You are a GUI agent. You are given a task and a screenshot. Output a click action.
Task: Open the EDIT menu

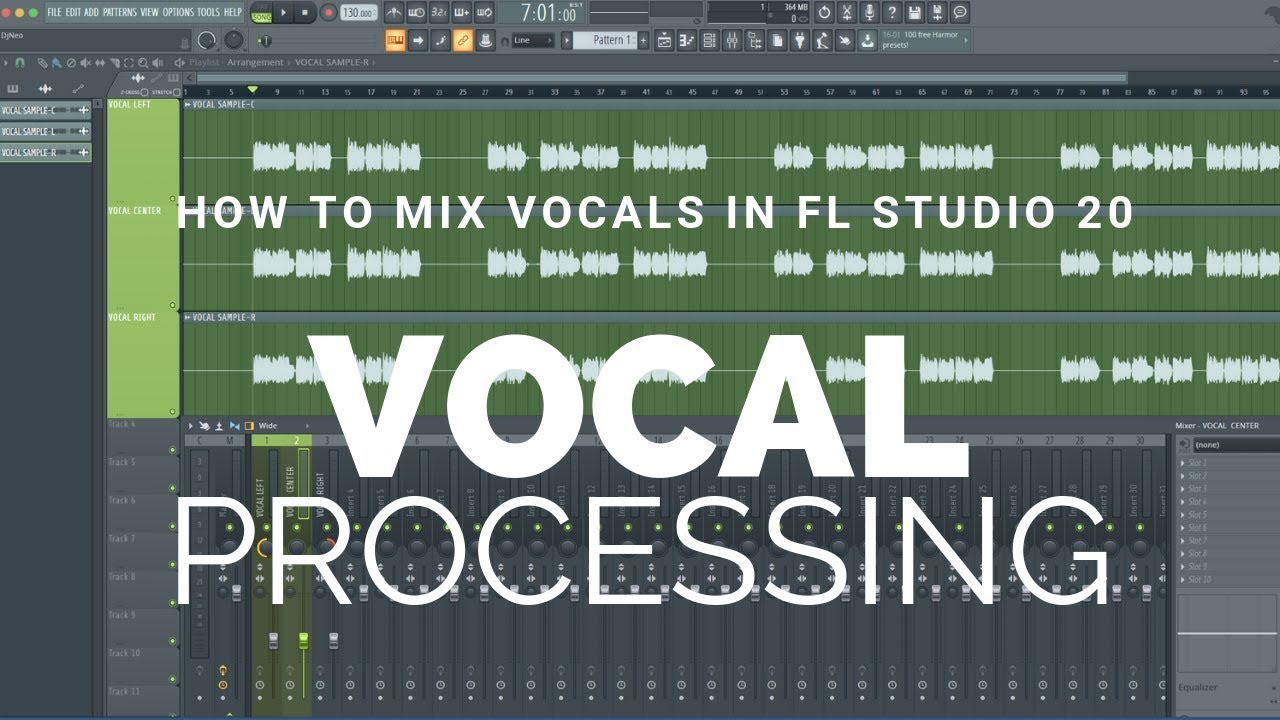(73, 12)
